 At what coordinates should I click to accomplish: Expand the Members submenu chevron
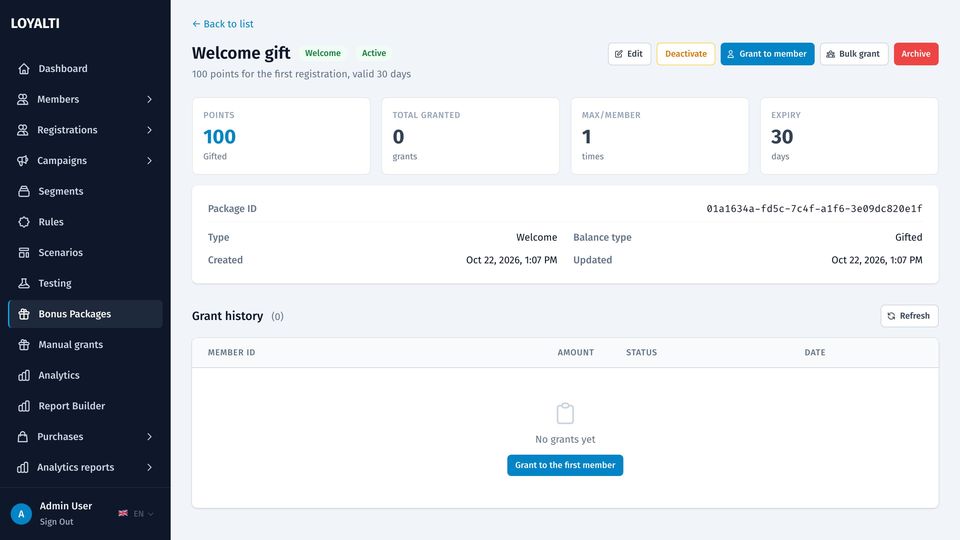coord(149,99)
